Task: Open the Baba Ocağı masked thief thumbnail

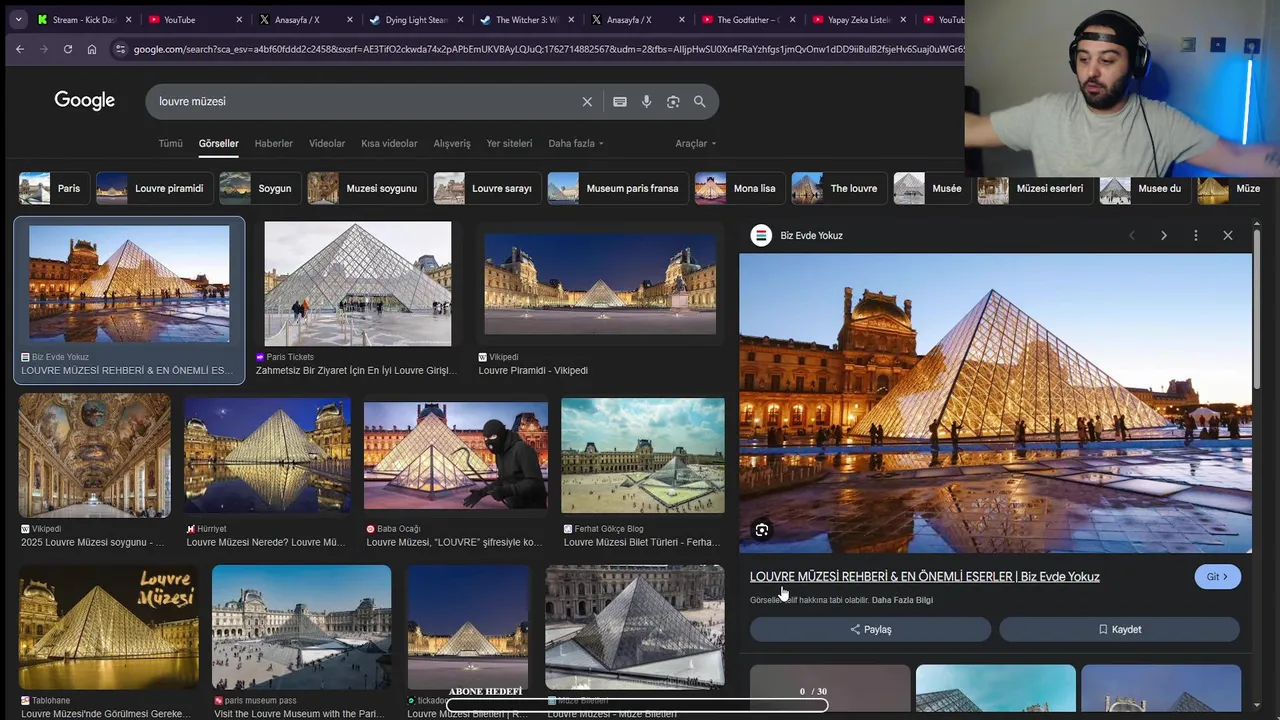Action: (x=456, y=456)
